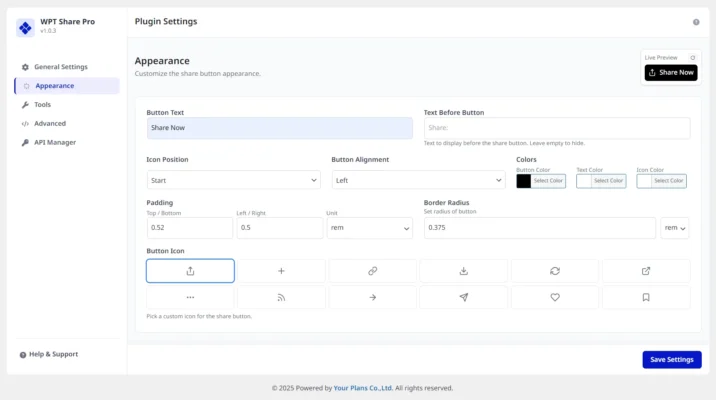
Task: Click the Border Radius value field
Action: (540, 228)
